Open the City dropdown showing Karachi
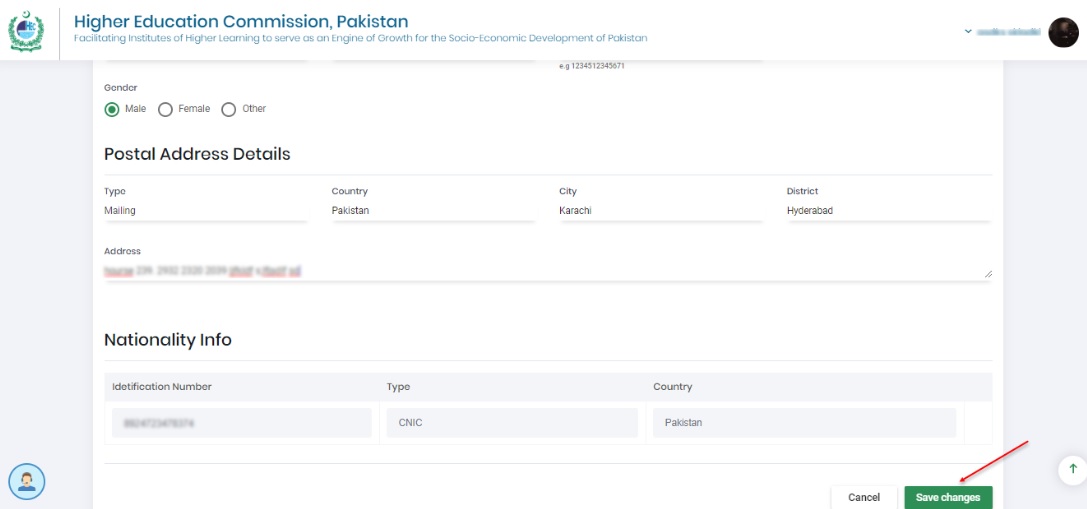Viewport: 1087px width, 509px height. pyautogui.click(x=660, y=211)
